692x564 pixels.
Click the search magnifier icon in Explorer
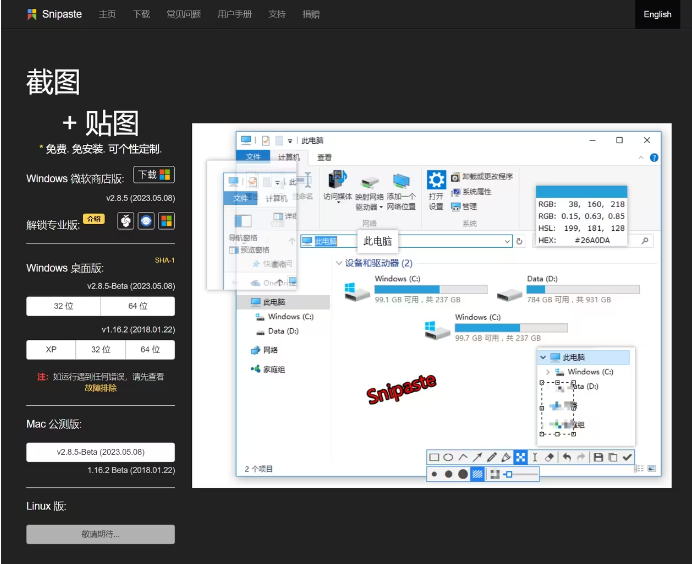pos(645,241)
